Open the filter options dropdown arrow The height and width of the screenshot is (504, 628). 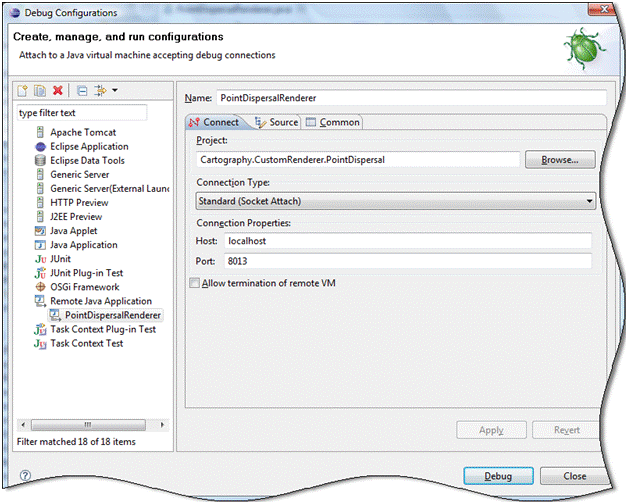115,91
